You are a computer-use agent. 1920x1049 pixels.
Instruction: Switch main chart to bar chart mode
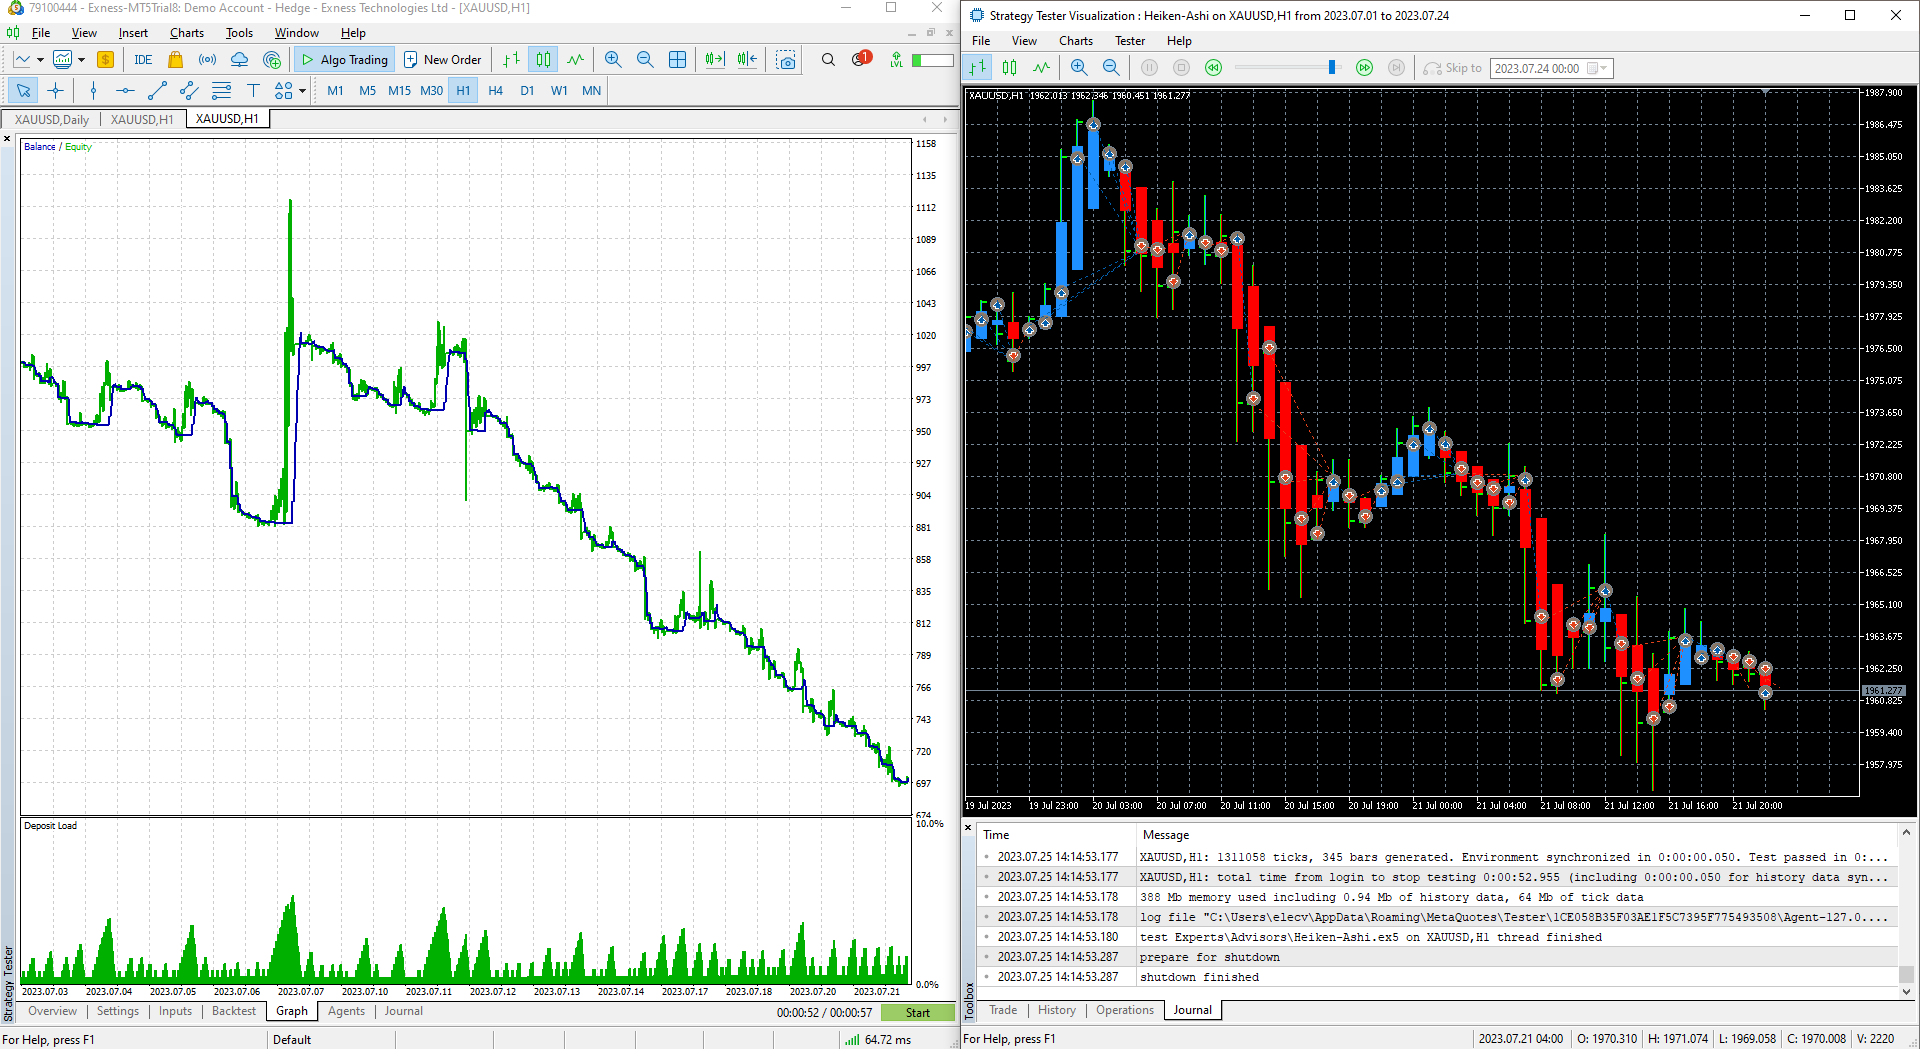(x=511, y=60)
